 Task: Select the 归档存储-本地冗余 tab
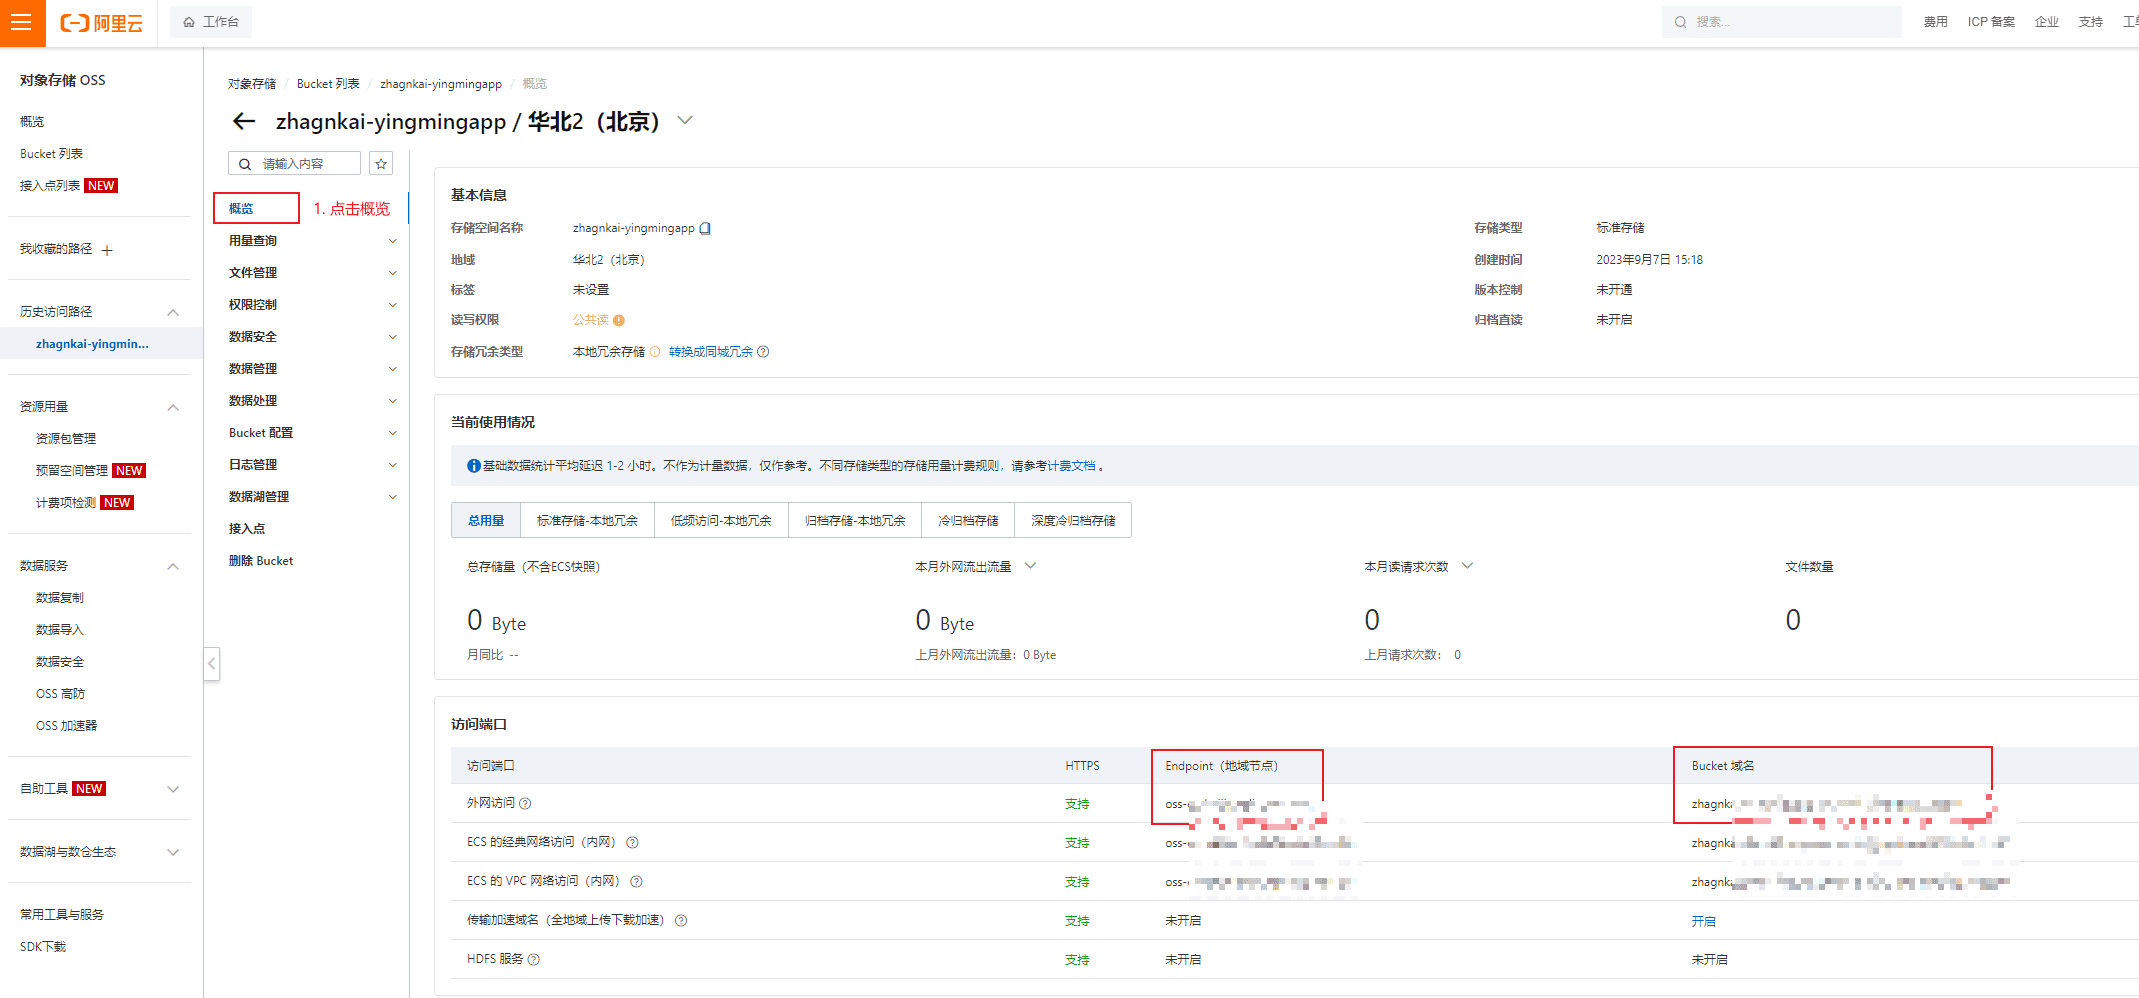pyautogui.click(x=855, y=520)
